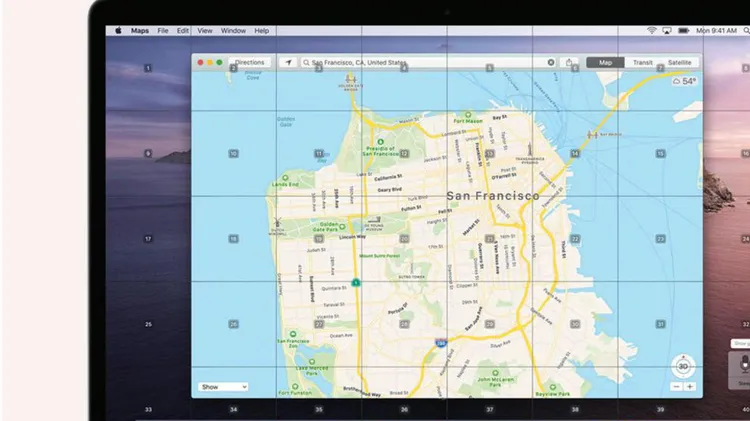Select the Bayview Park marker
750x421 pixels.
tap(553, 387)
